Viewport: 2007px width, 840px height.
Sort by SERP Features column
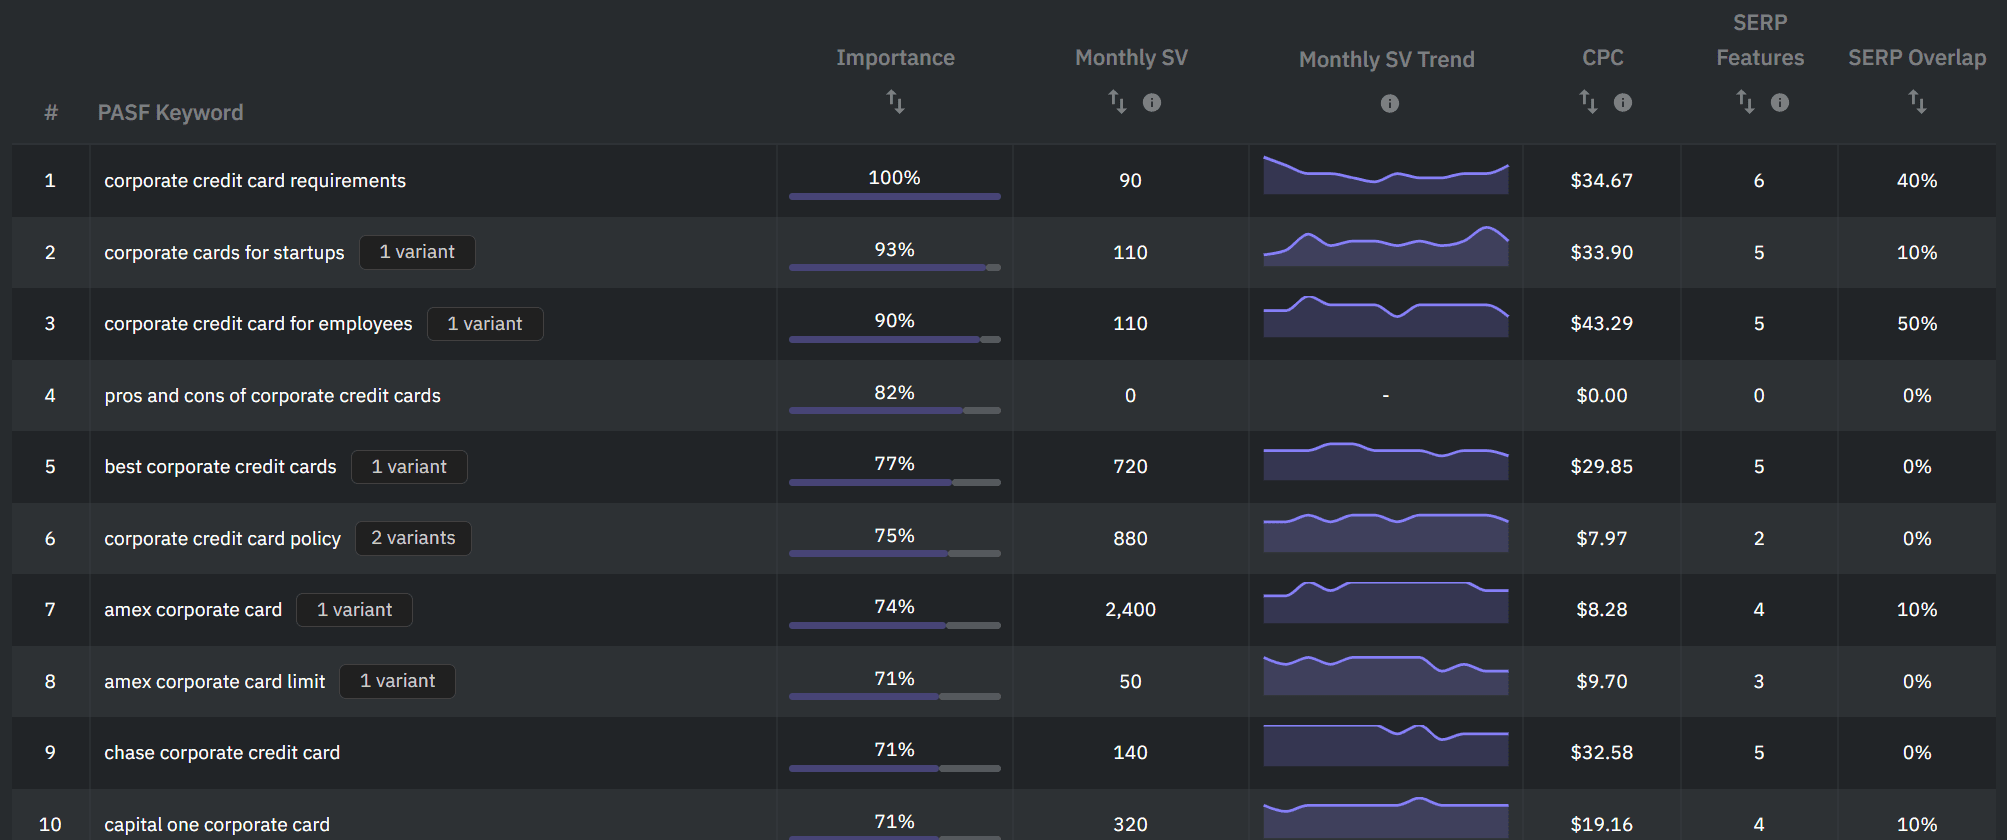point(1744,101)
